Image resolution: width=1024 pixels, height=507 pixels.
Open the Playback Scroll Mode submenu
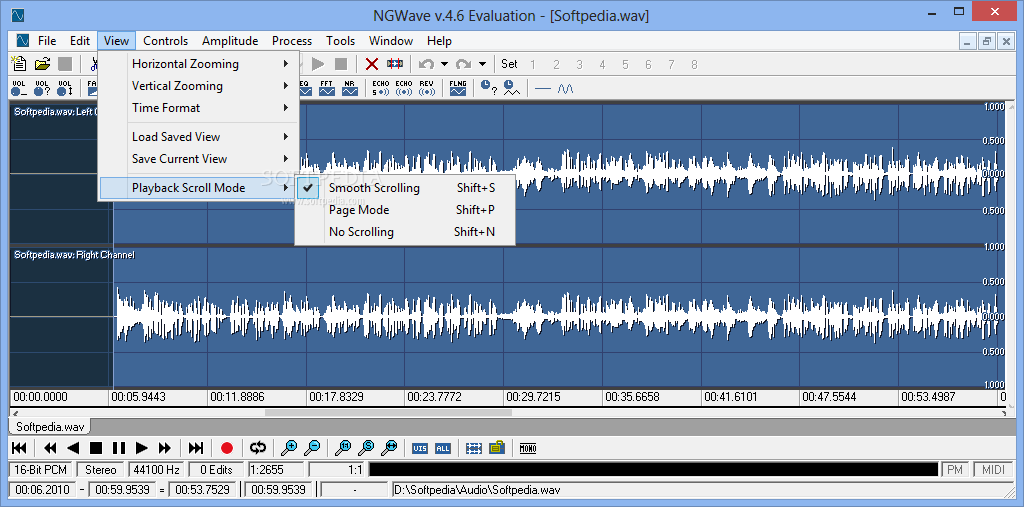point(199,188)
